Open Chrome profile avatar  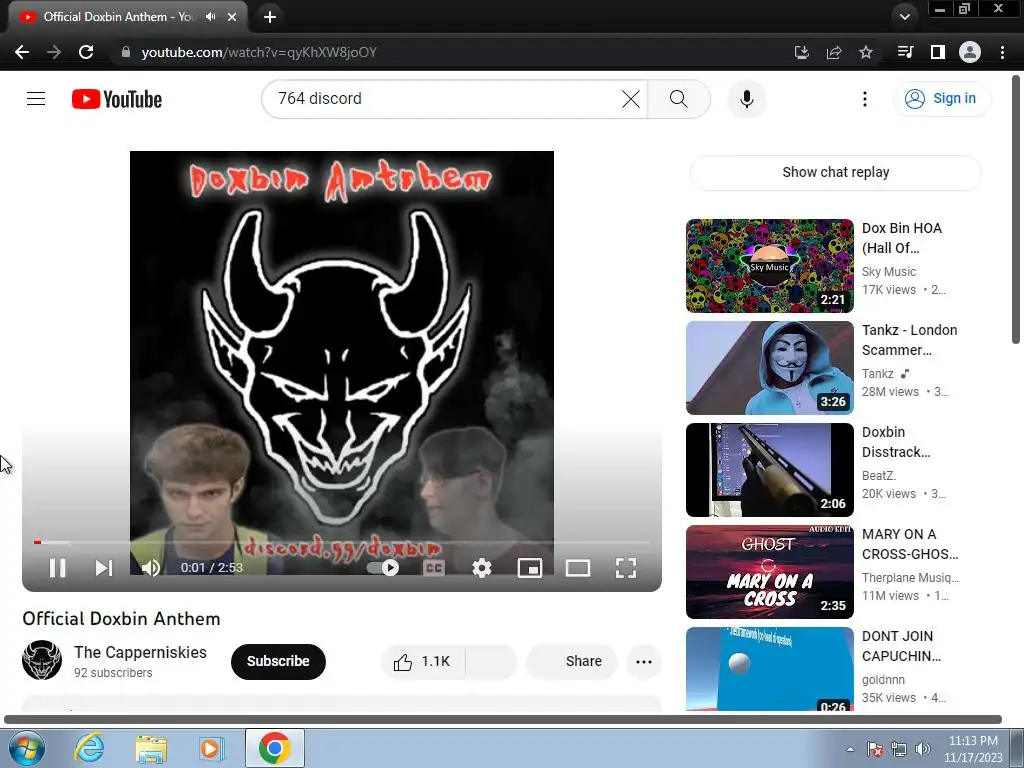click(x=970, y=52)
